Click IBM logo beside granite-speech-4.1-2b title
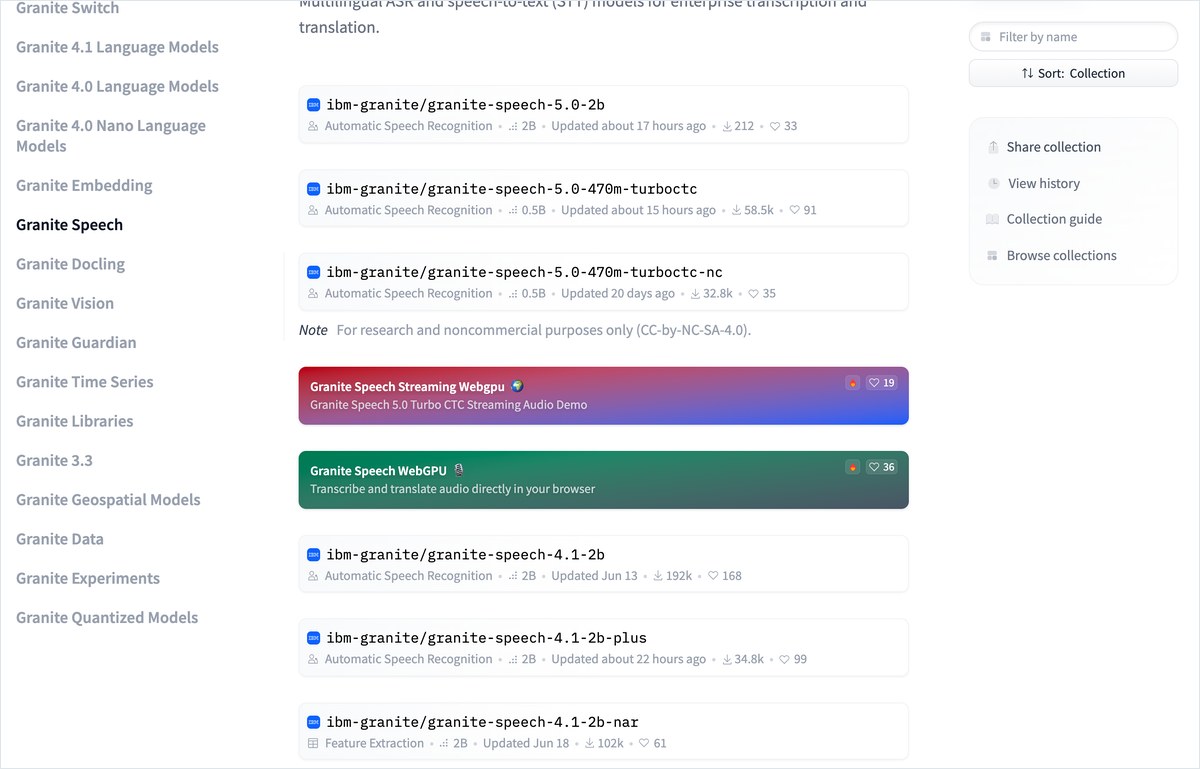 click(313, 555)
